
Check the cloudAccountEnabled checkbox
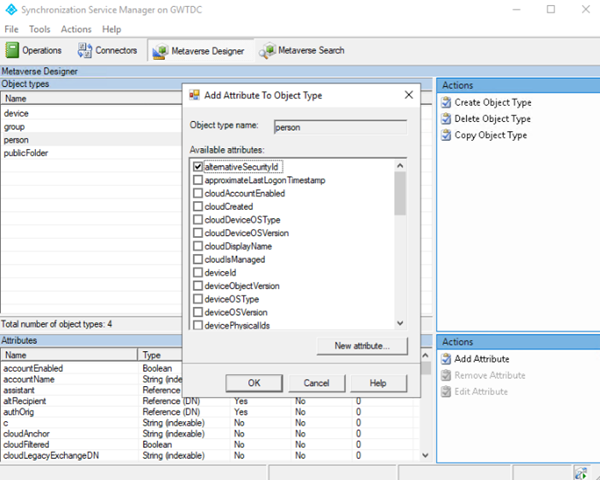click(198, 193)
